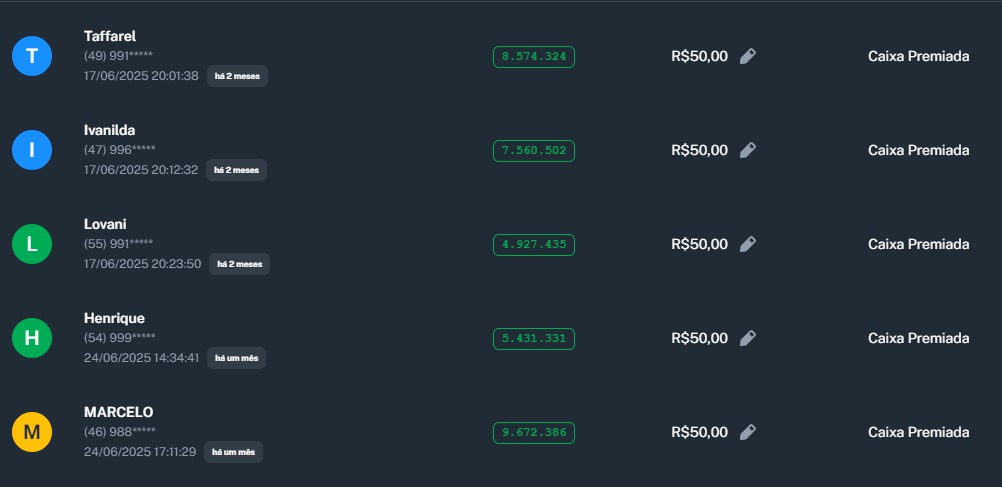Select ticket number 8.574.324 badge
1002x487 pixels.
534,57
